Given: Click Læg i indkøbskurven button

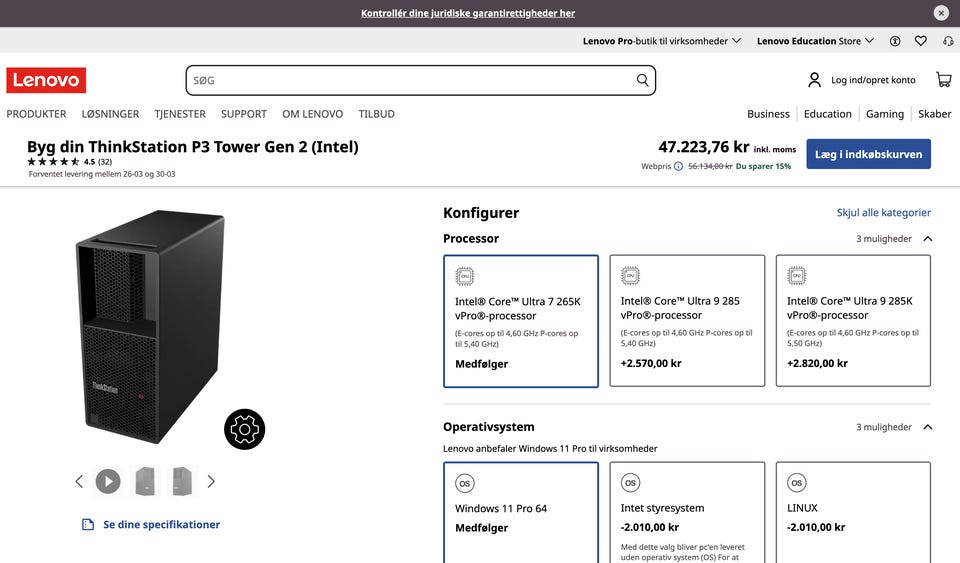Looking at the screenshot, I should click(x=868, y=154).
